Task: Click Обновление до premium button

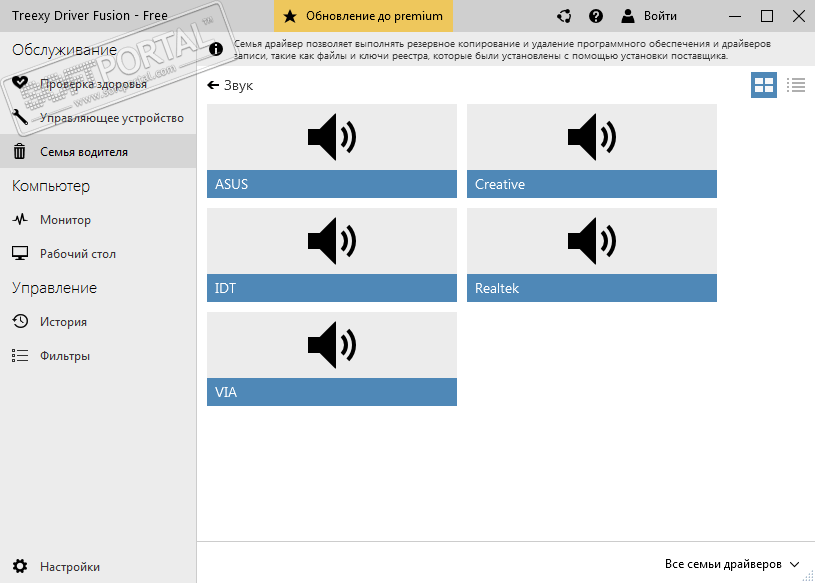Action: pos(363,16)
